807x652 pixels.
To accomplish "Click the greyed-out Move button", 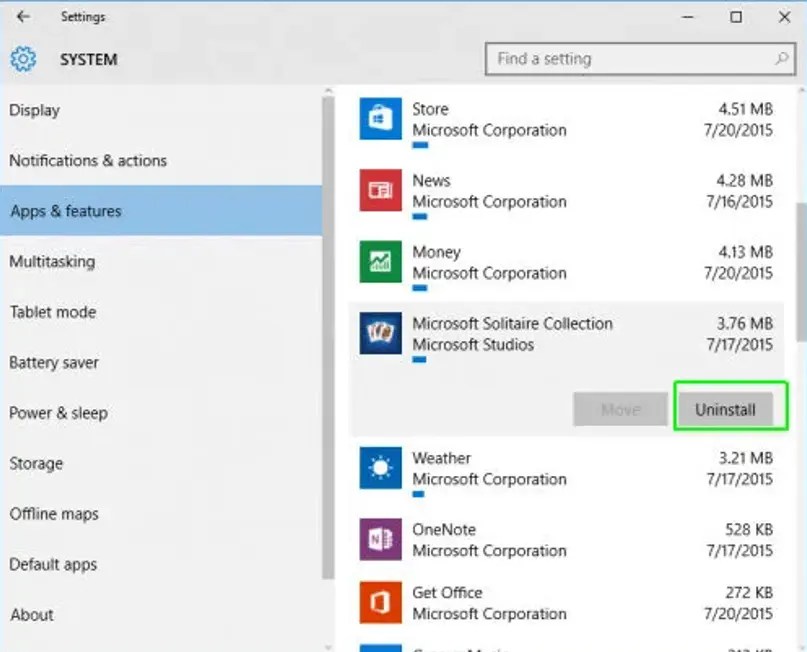I will (x=620, y=410).
